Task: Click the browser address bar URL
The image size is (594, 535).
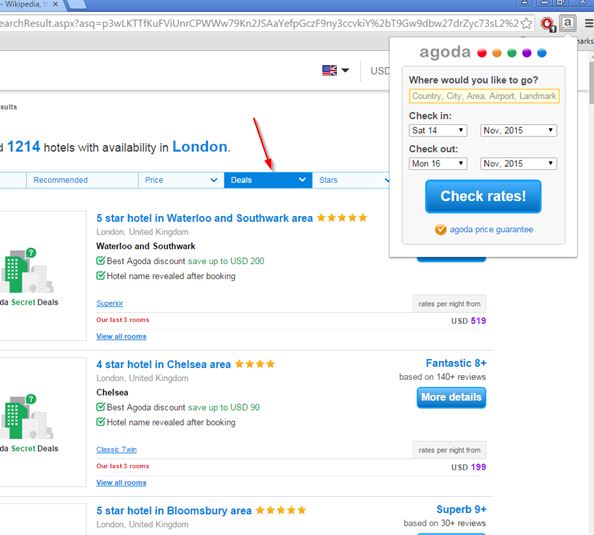Action: pos(259,23)
